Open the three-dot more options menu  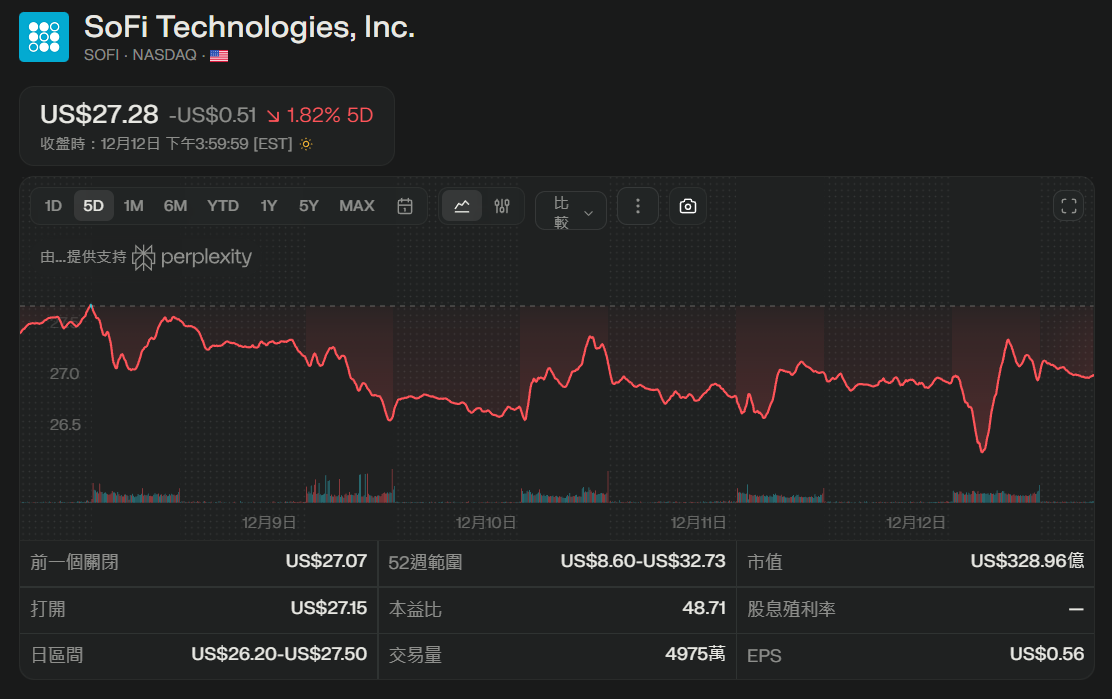tap(638, 206)
